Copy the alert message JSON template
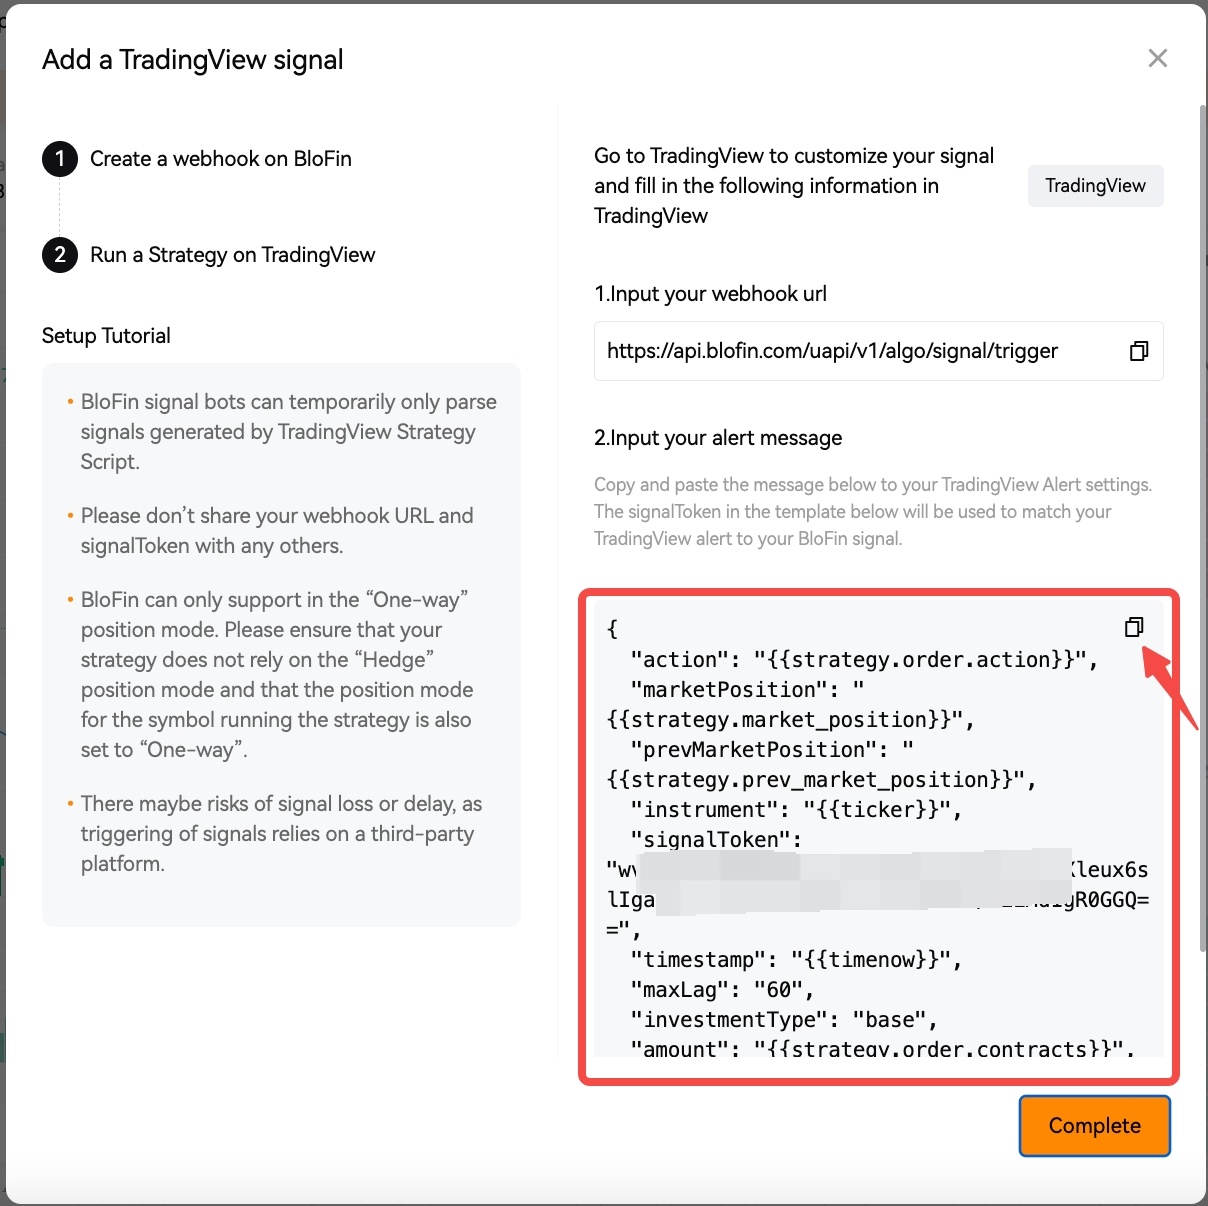The height and width of the screenshot is (1206, 1208). [1134, 627]
